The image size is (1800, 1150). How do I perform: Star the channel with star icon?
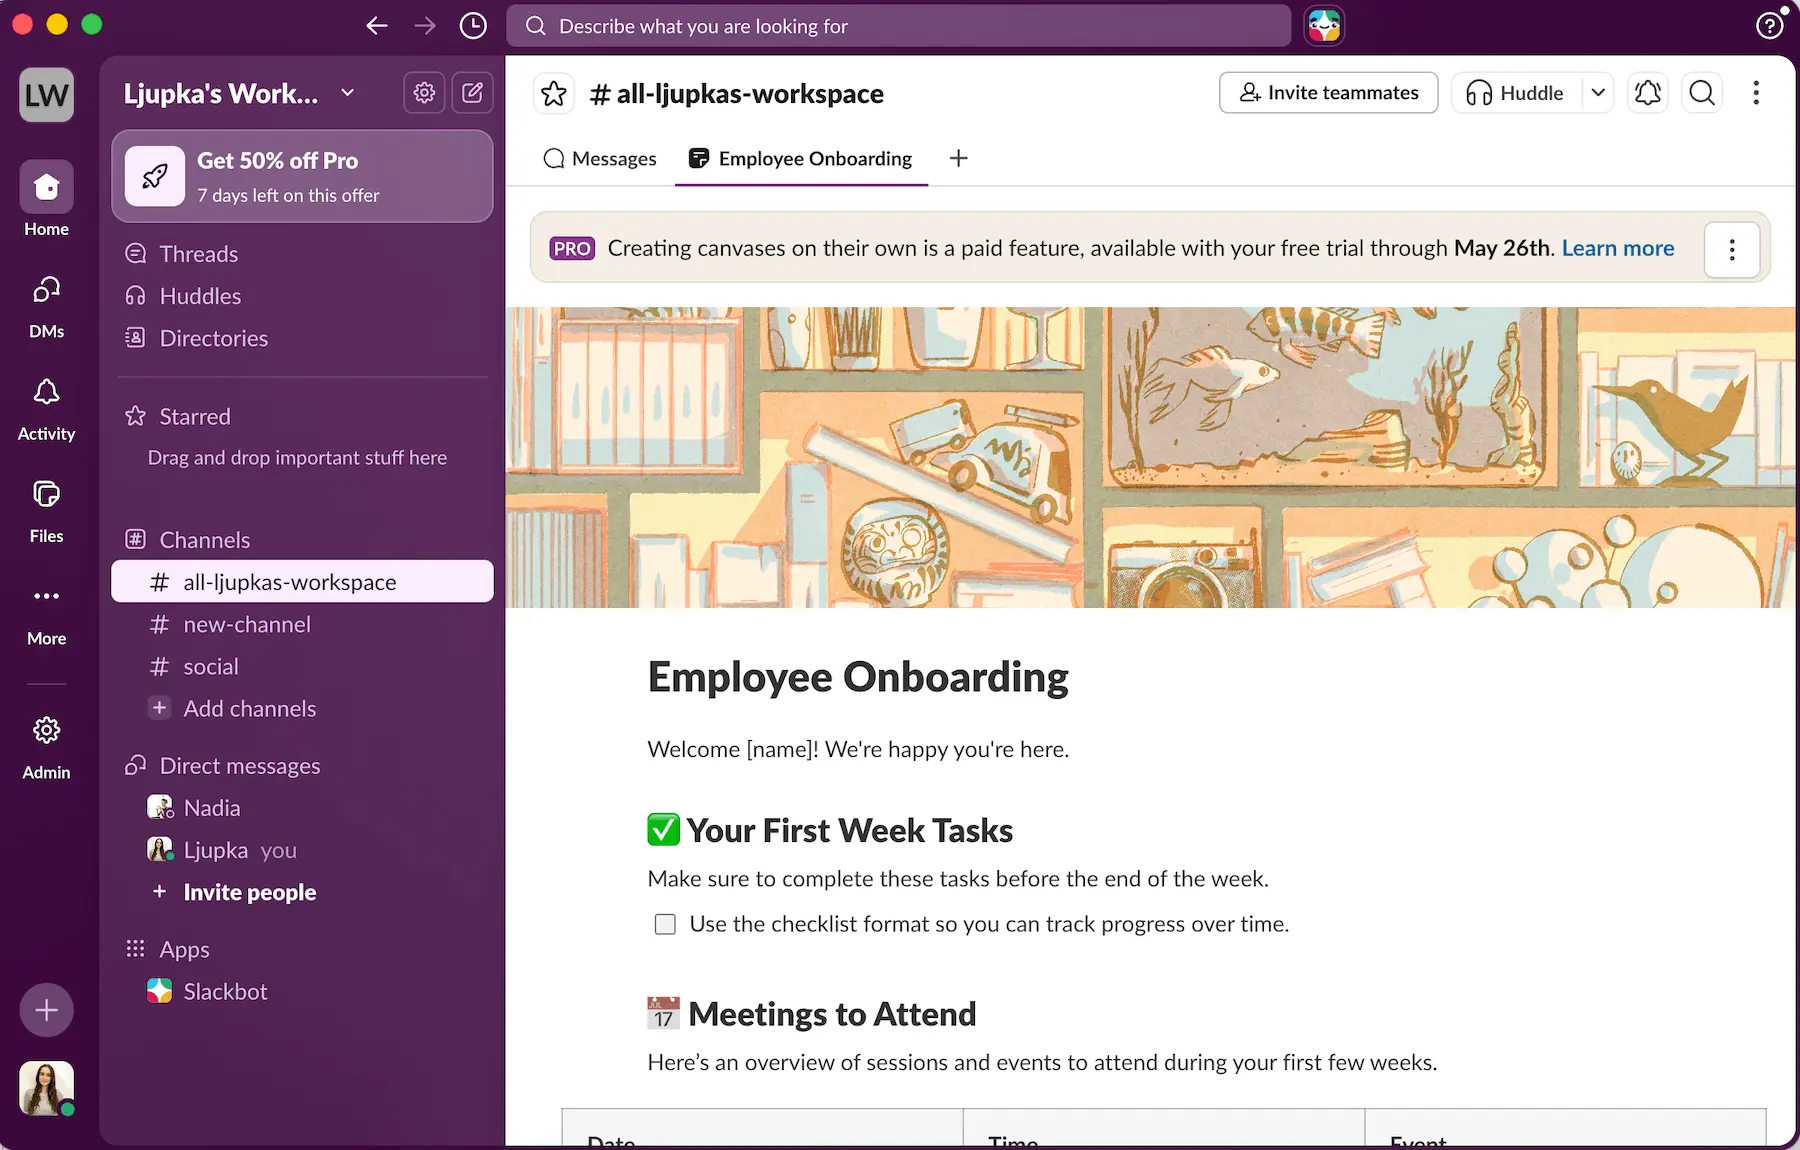(553, 94)
